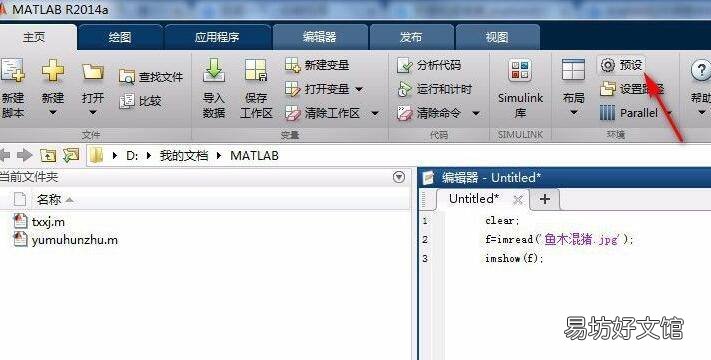Click 清除工作区 (Clear Workspace)
This screenshot has height=360, width=711.
coord(322,113)
